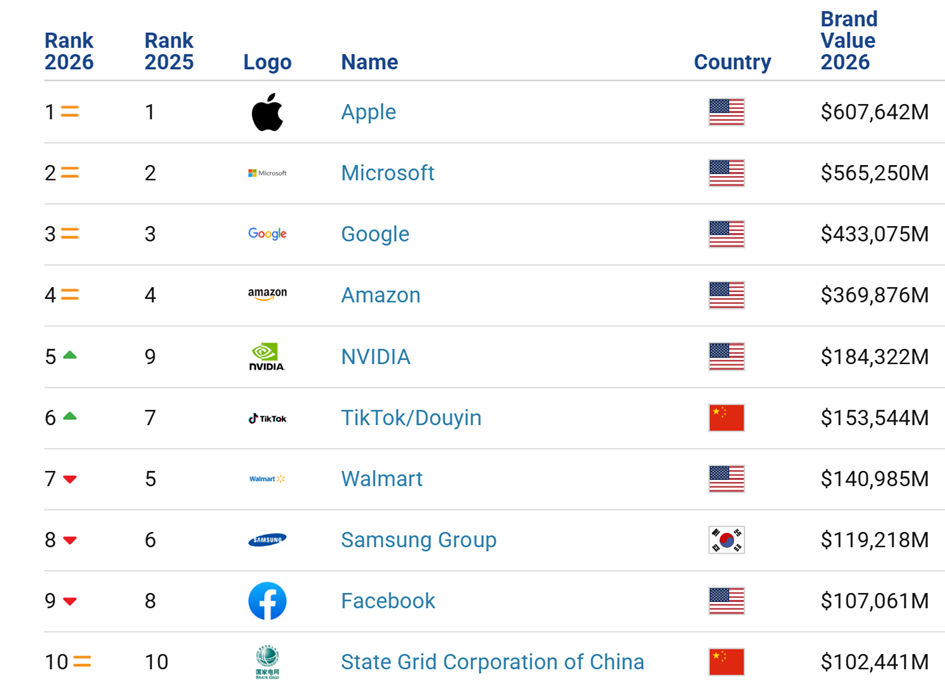Click the TikTok logo icon
The height and width of the screenshot is (688, 945).
click(x=267, y=418)
